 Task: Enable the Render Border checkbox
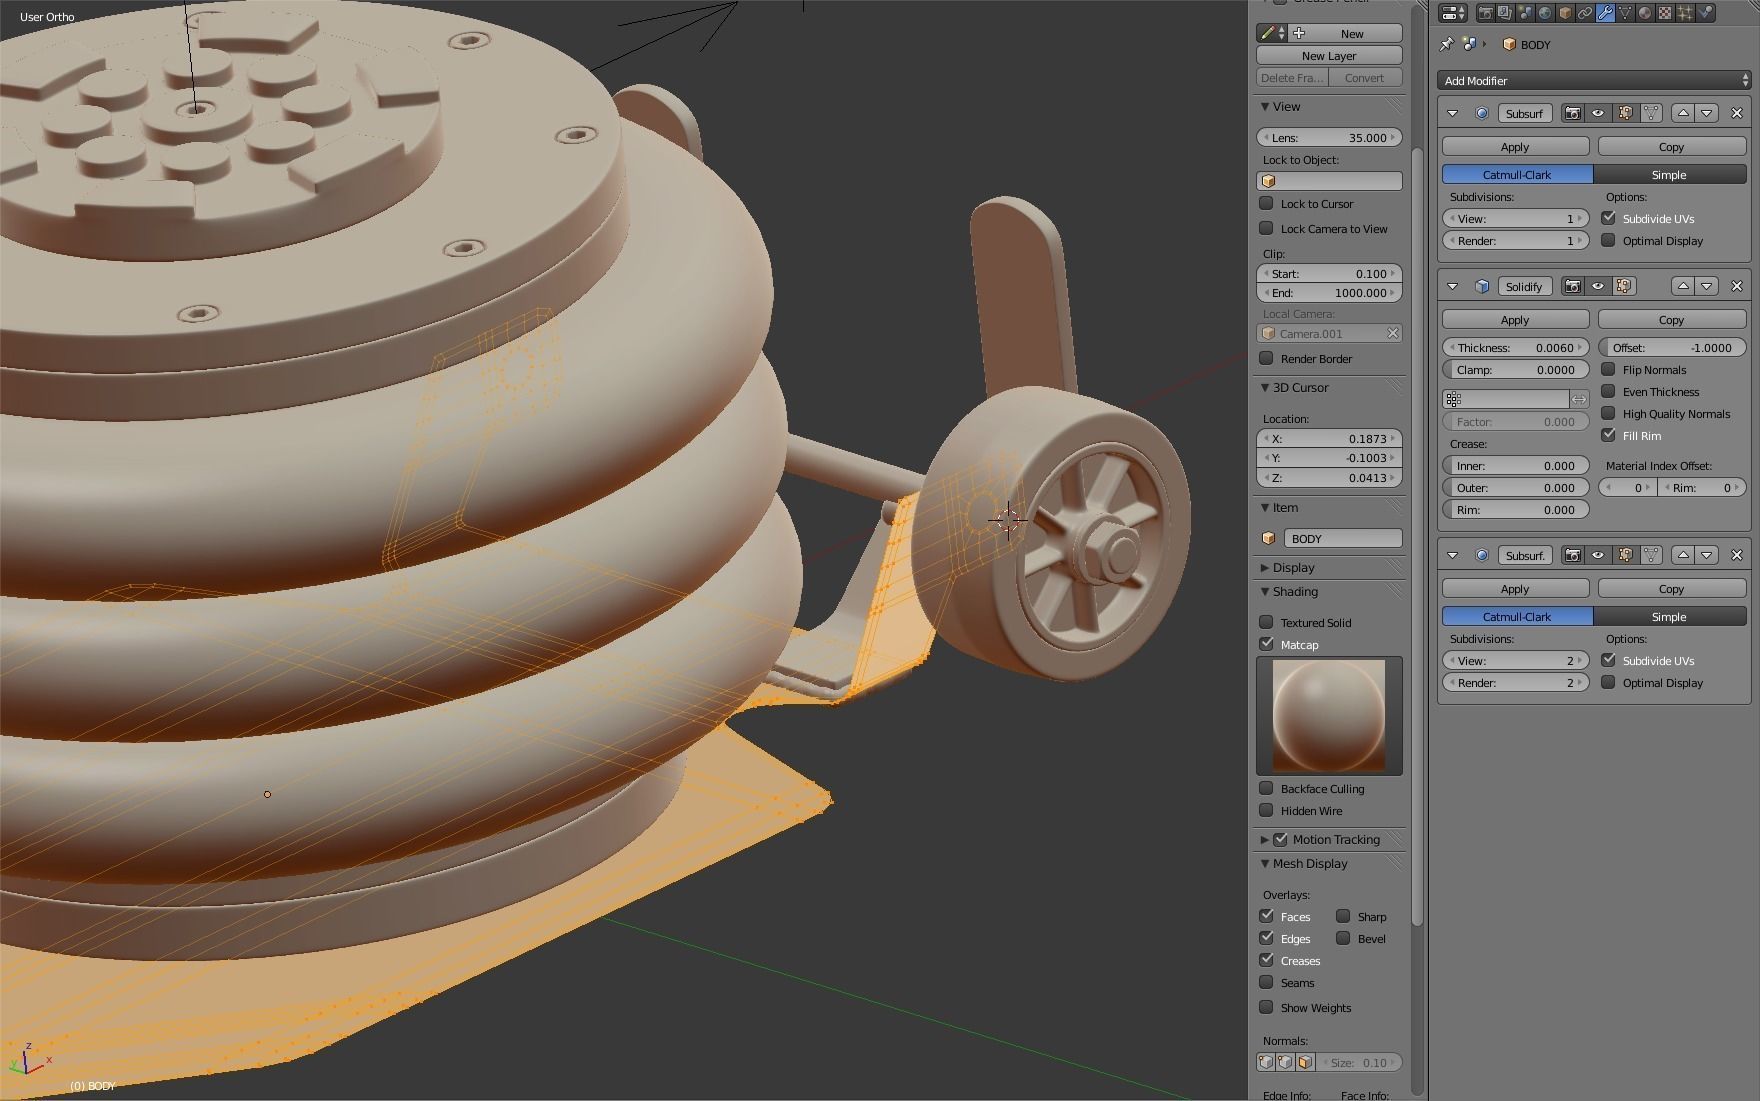point(1267,358)
